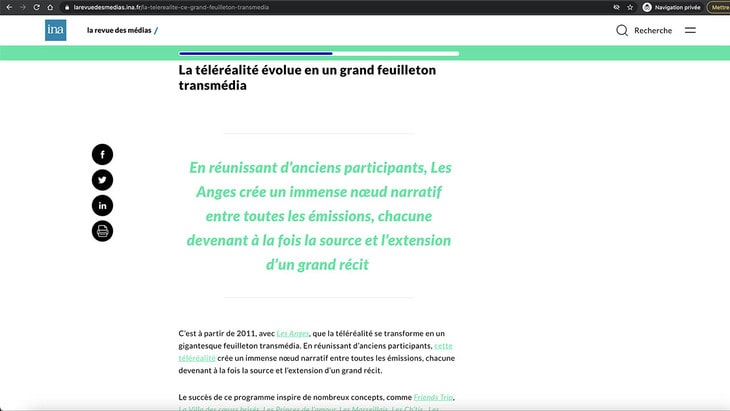Click the tracking-blocked eye icon
This screenshot has width=730, height=411.
pyautogui.click(x=616, y=7)
